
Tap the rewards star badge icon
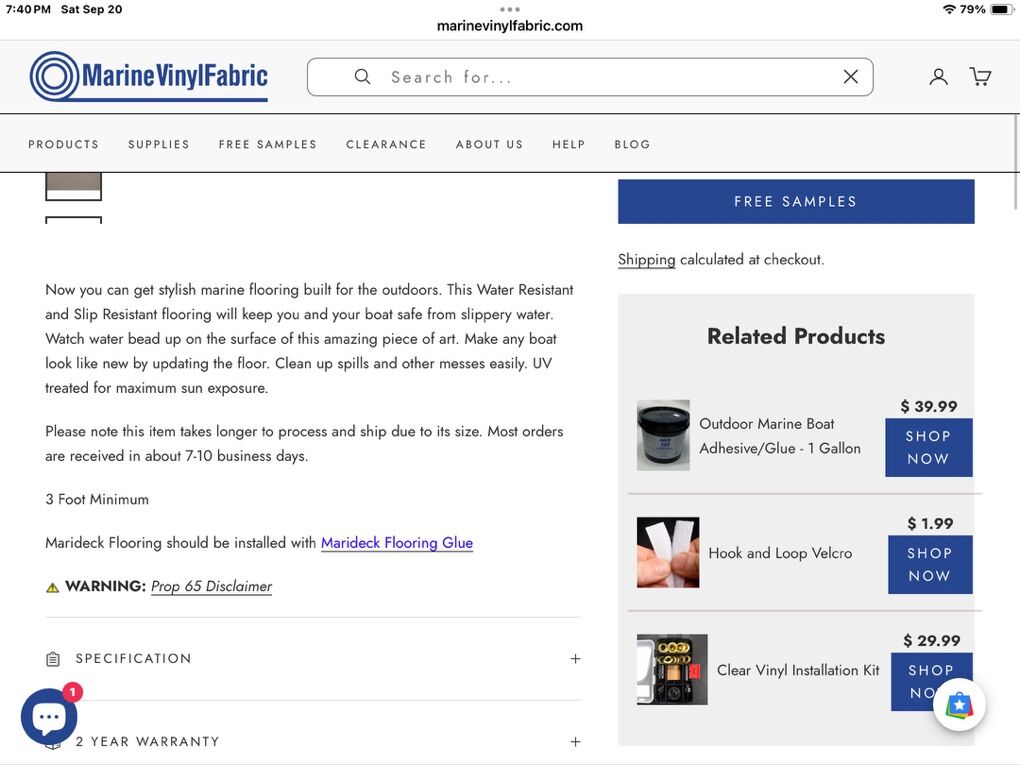(959, 705)
